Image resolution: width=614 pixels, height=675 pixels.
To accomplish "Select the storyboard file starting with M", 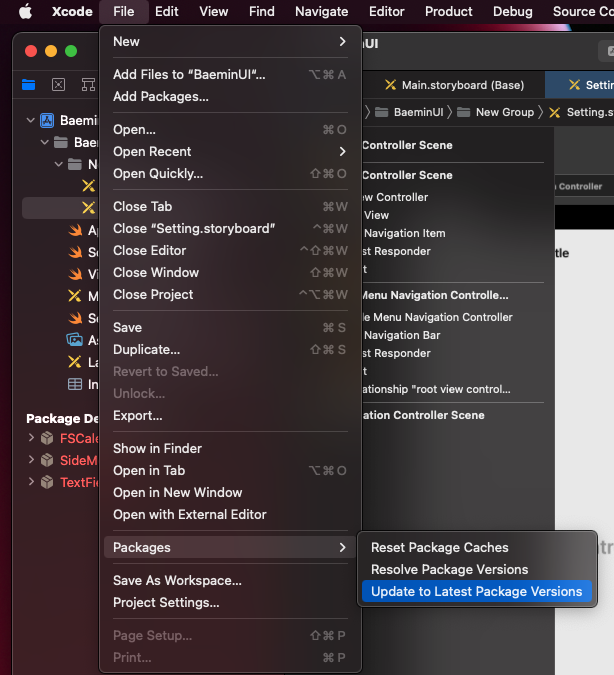I will (x=74, y=296).
